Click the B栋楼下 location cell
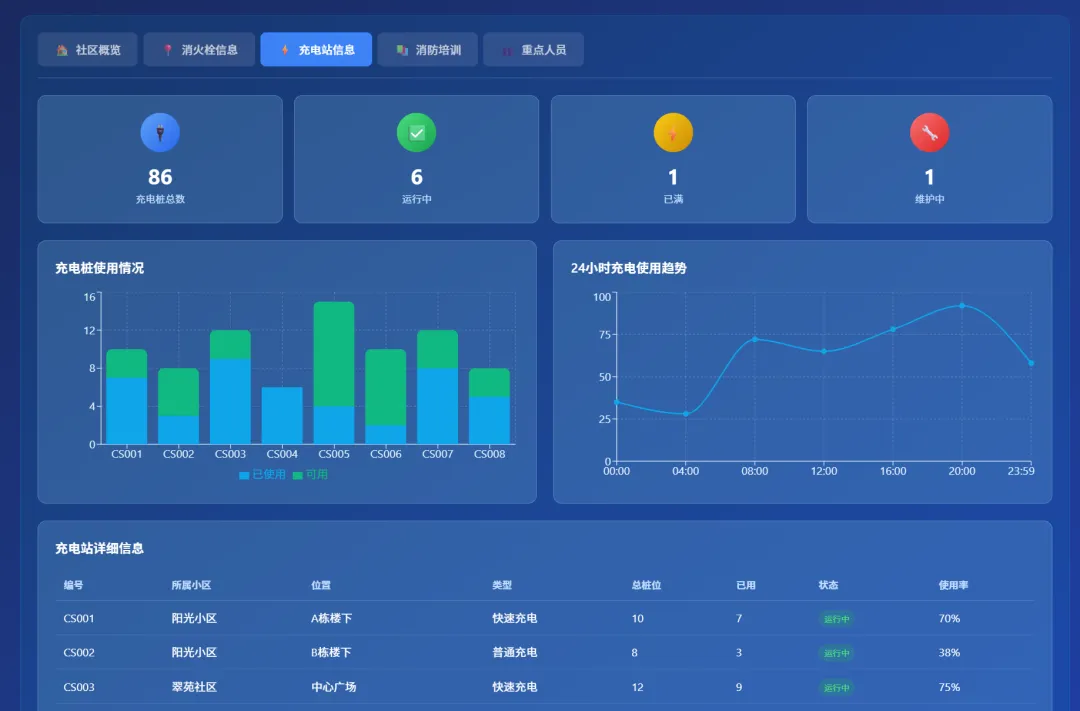This screenshot has width=1080, height=711. [x=331, y=652]
